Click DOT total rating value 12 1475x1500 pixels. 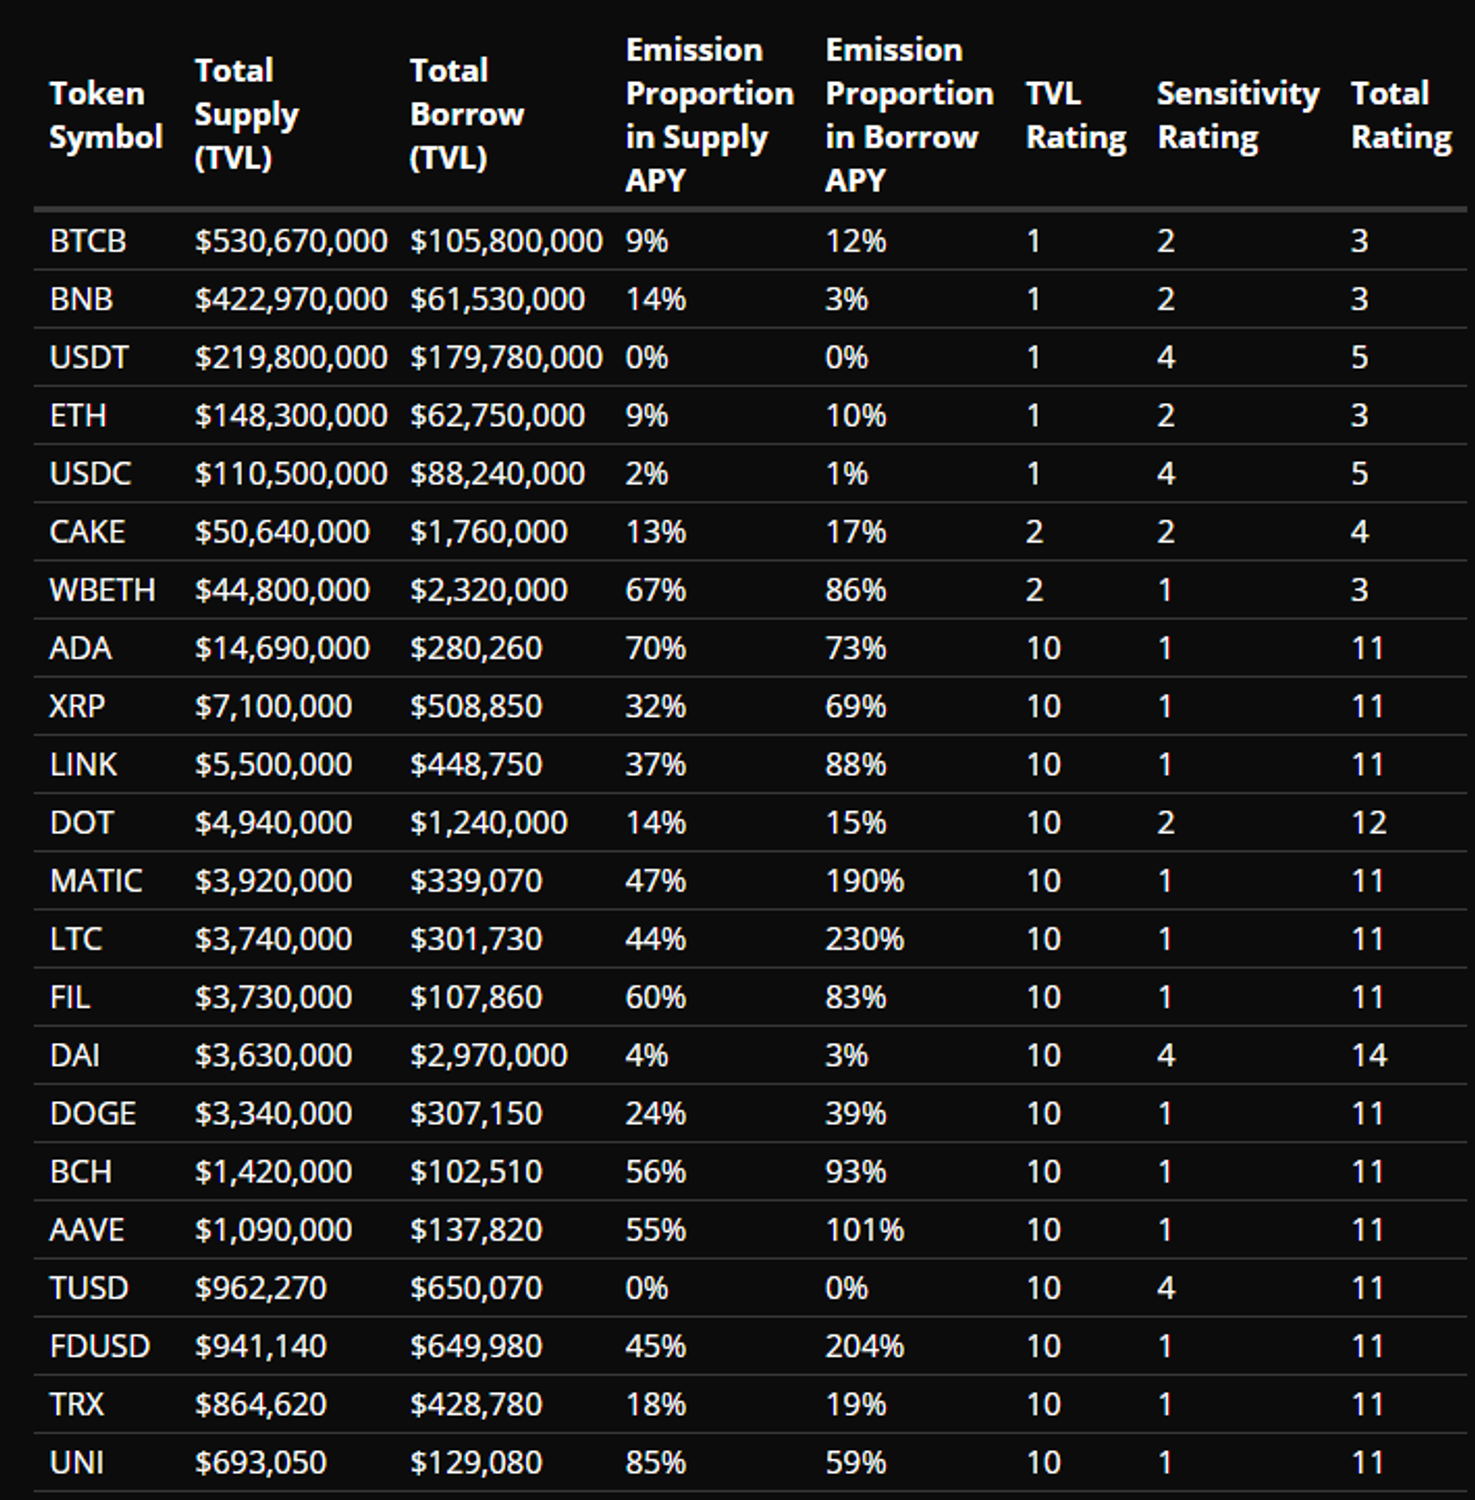(1368, 823)
